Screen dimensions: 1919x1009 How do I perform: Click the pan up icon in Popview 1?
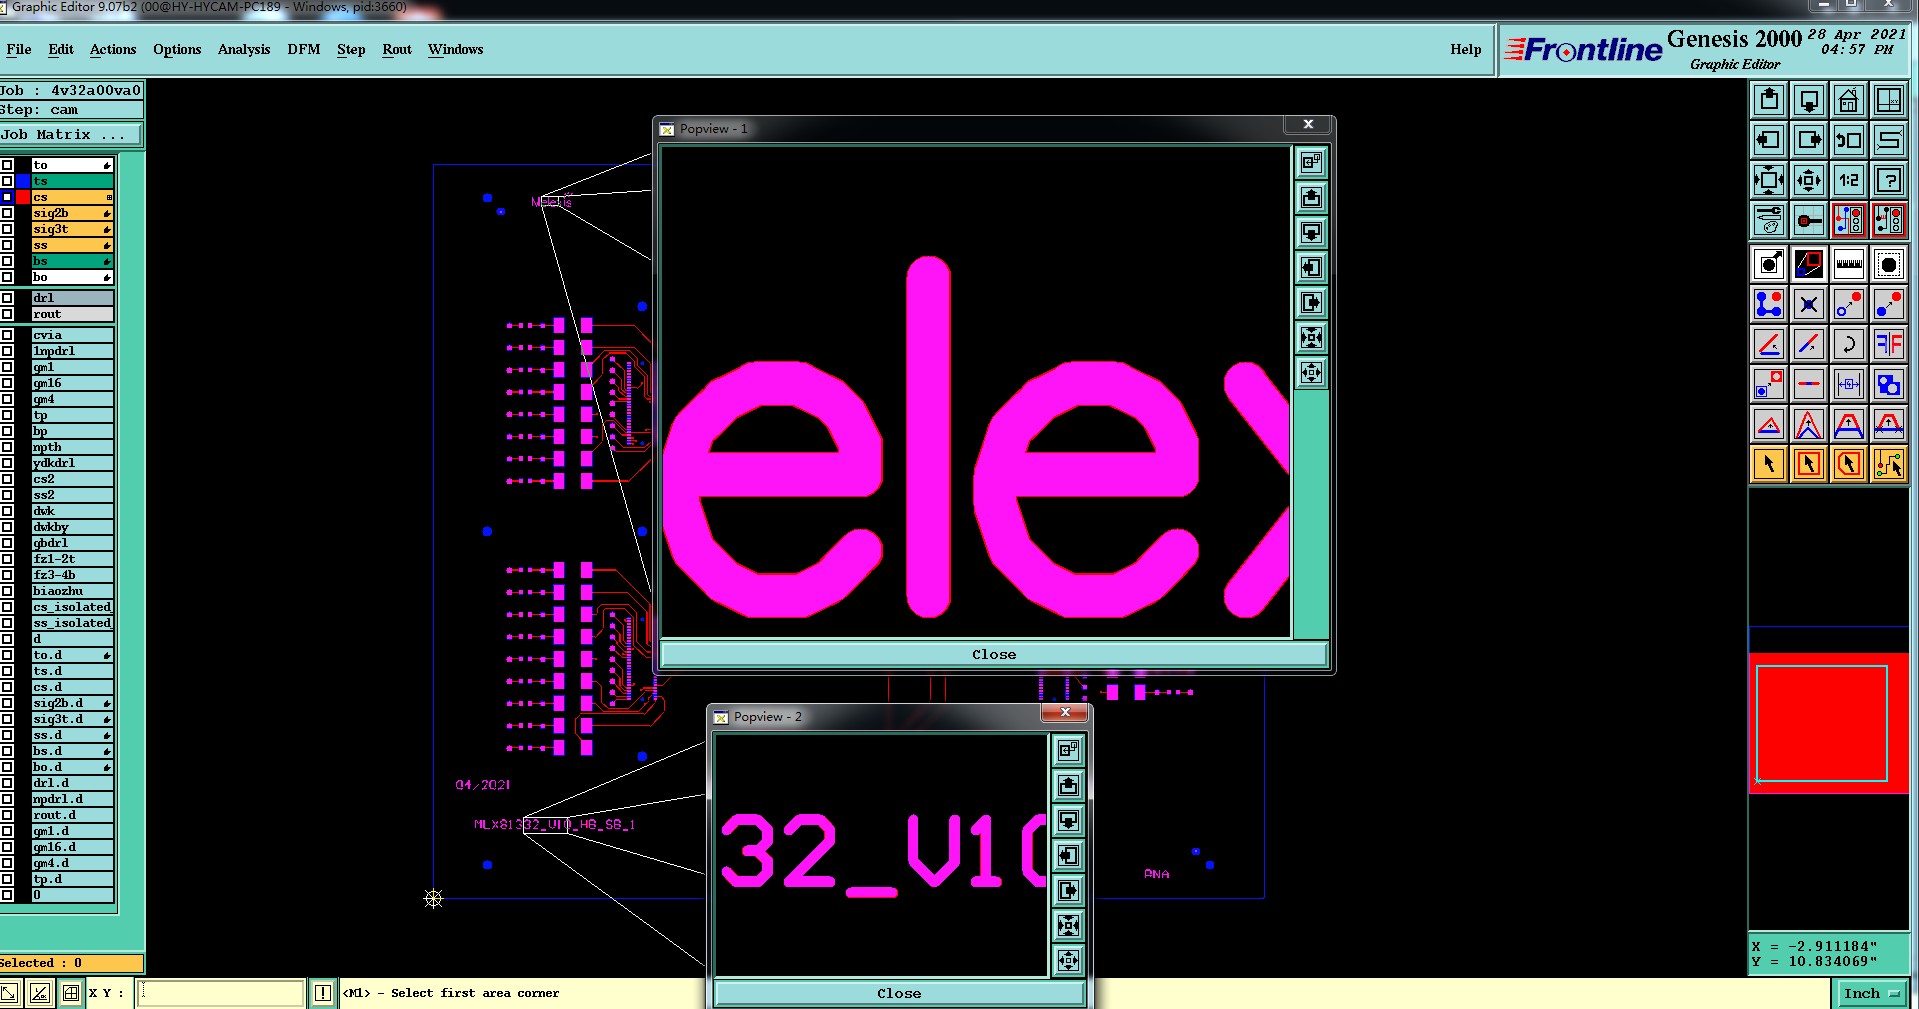pos(1312,197)
